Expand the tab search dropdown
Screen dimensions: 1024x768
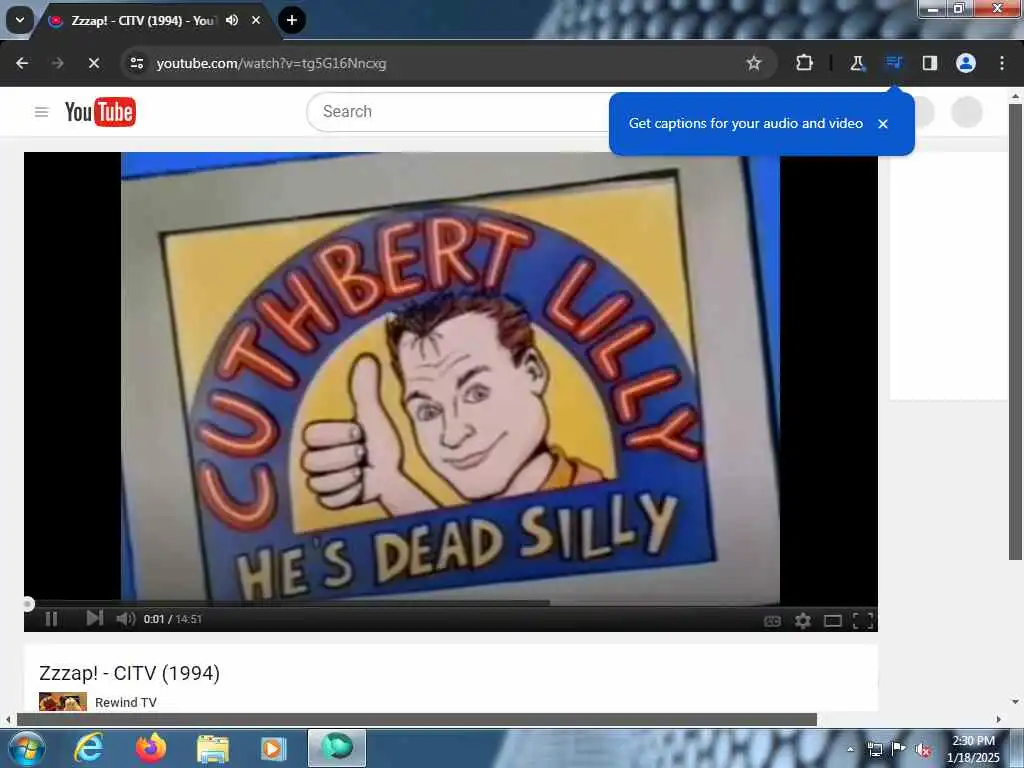20,20
